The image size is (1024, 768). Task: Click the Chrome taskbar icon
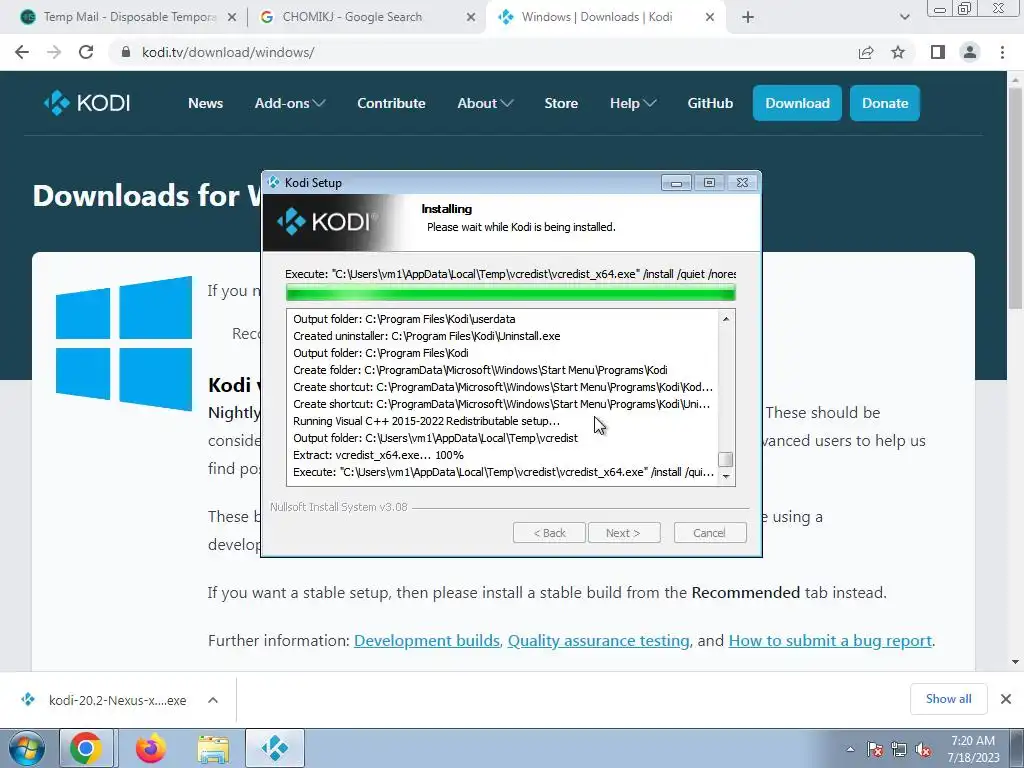pyautogui.click(x=86, y=748)
